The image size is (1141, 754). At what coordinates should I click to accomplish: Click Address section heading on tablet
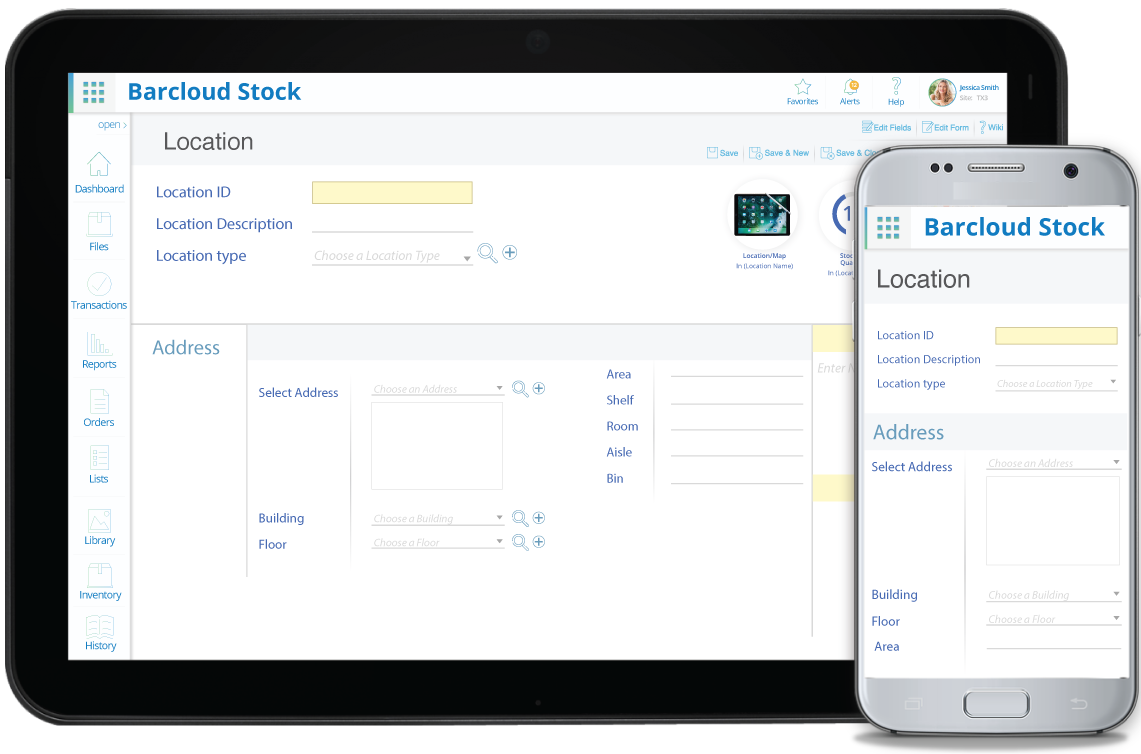186,348
